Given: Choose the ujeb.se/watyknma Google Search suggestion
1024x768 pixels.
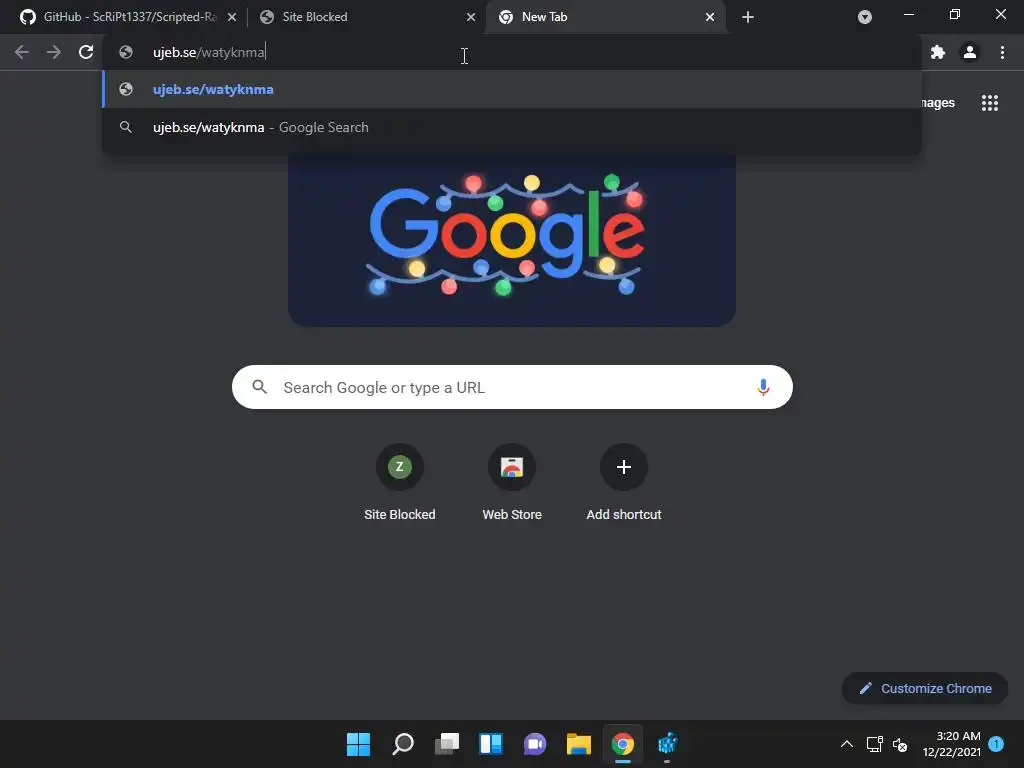Looking at the screenshot, I should 512,127.
